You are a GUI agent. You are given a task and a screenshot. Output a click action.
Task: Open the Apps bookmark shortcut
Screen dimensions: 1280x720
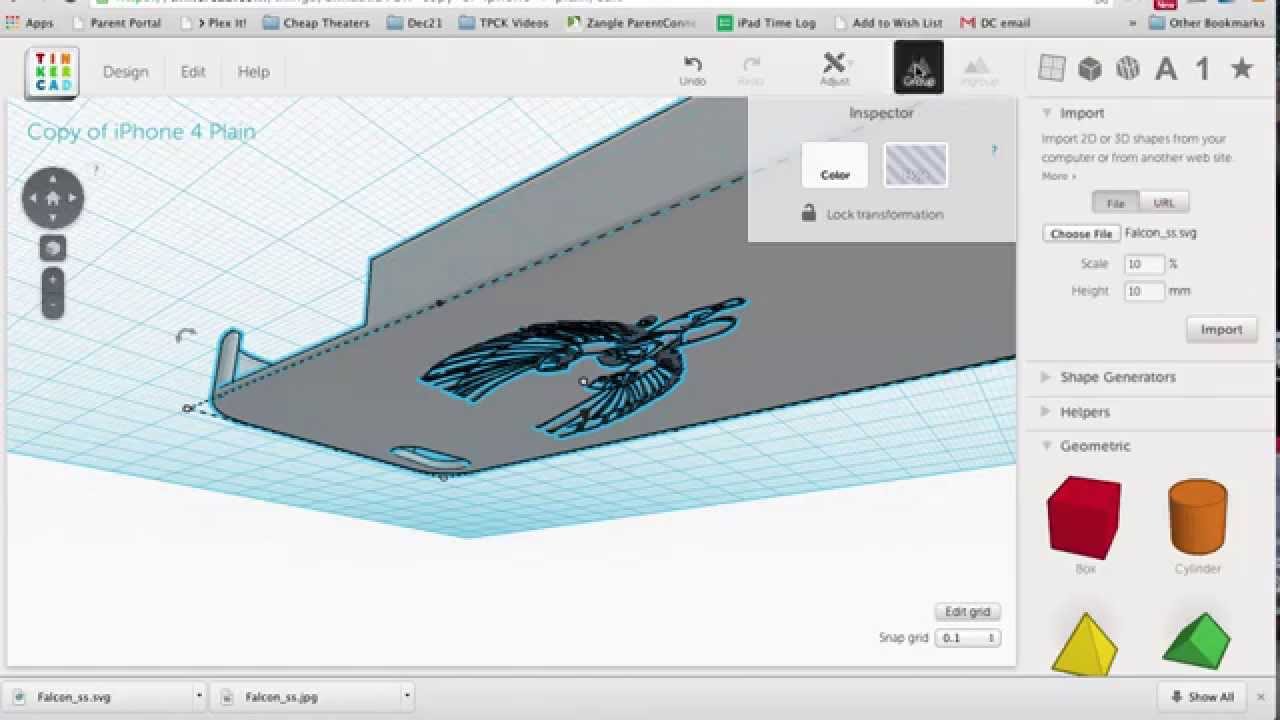(30, 23)
